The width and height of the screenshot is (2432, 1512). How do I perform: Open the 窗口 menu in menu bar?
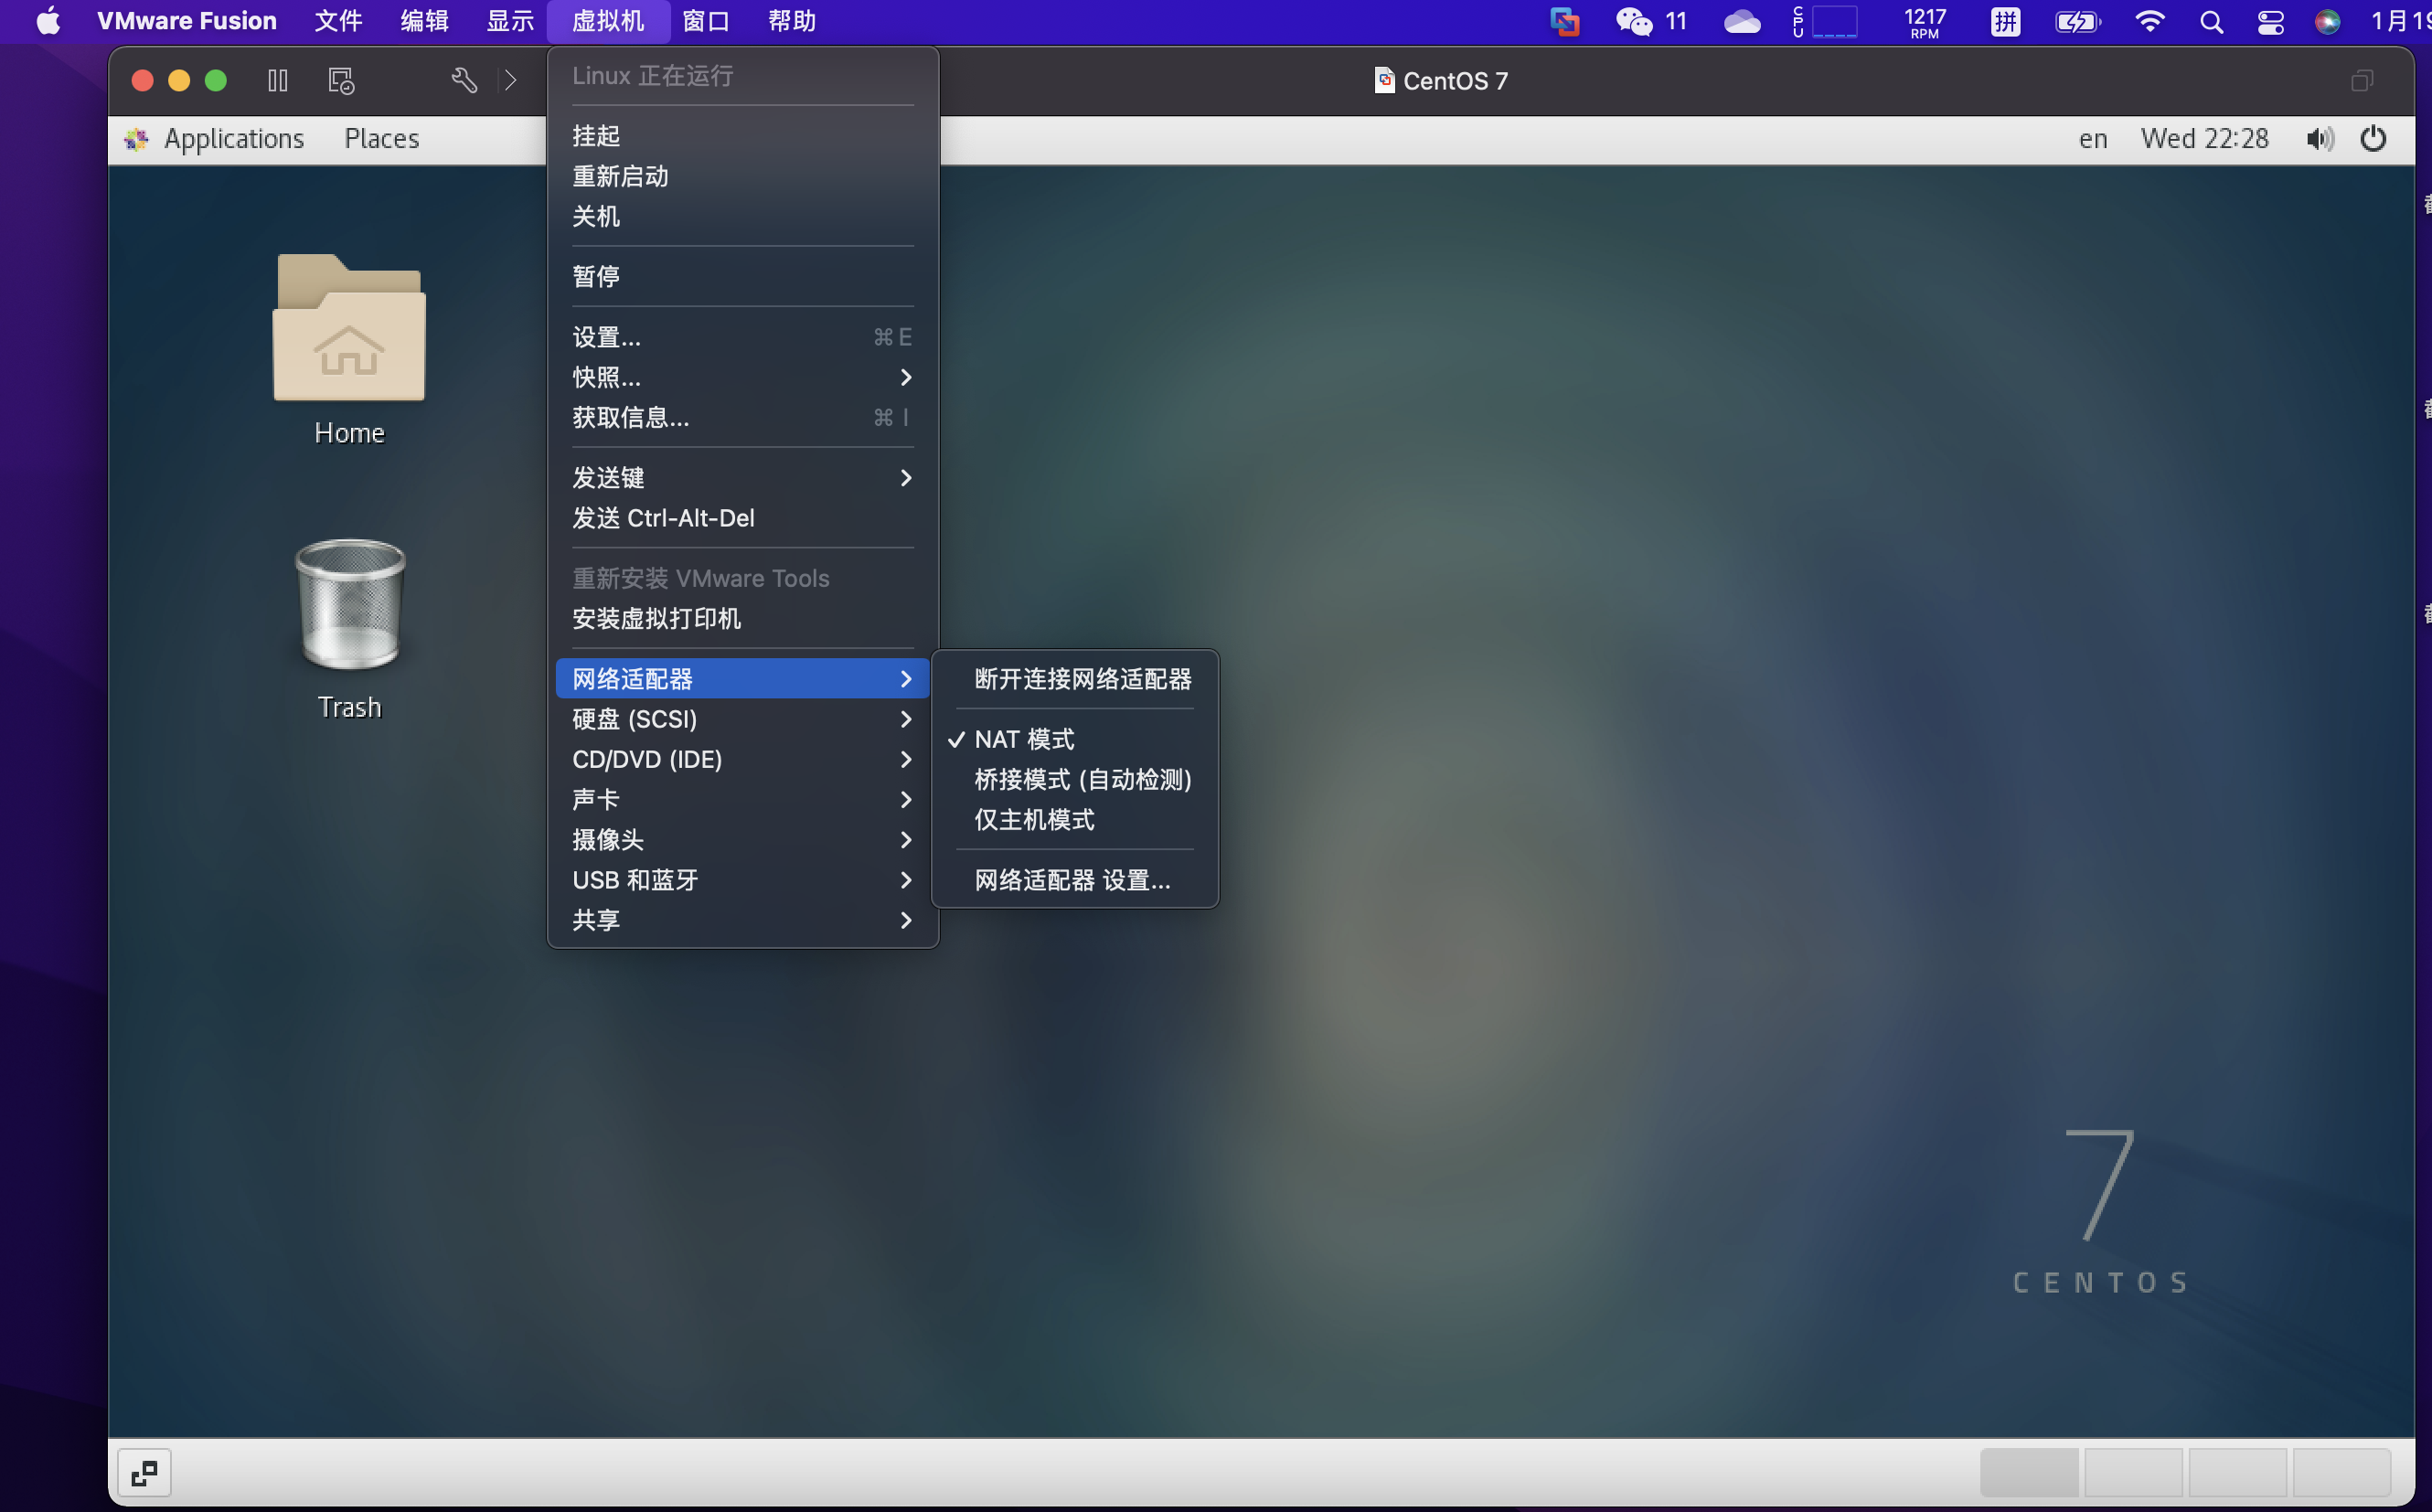tap(706, 21)
